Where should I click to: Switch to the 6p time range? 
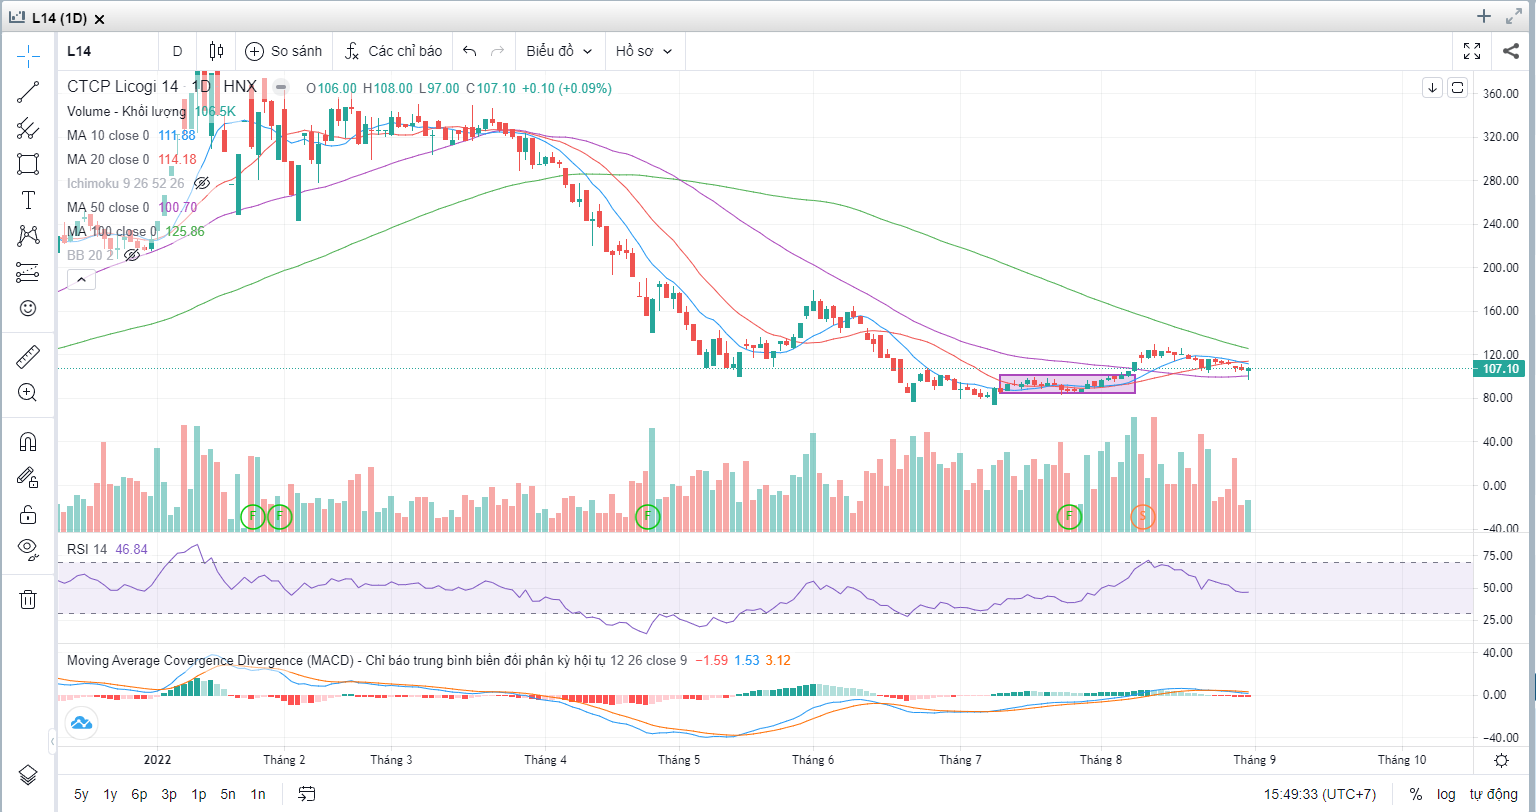point(139,794)
